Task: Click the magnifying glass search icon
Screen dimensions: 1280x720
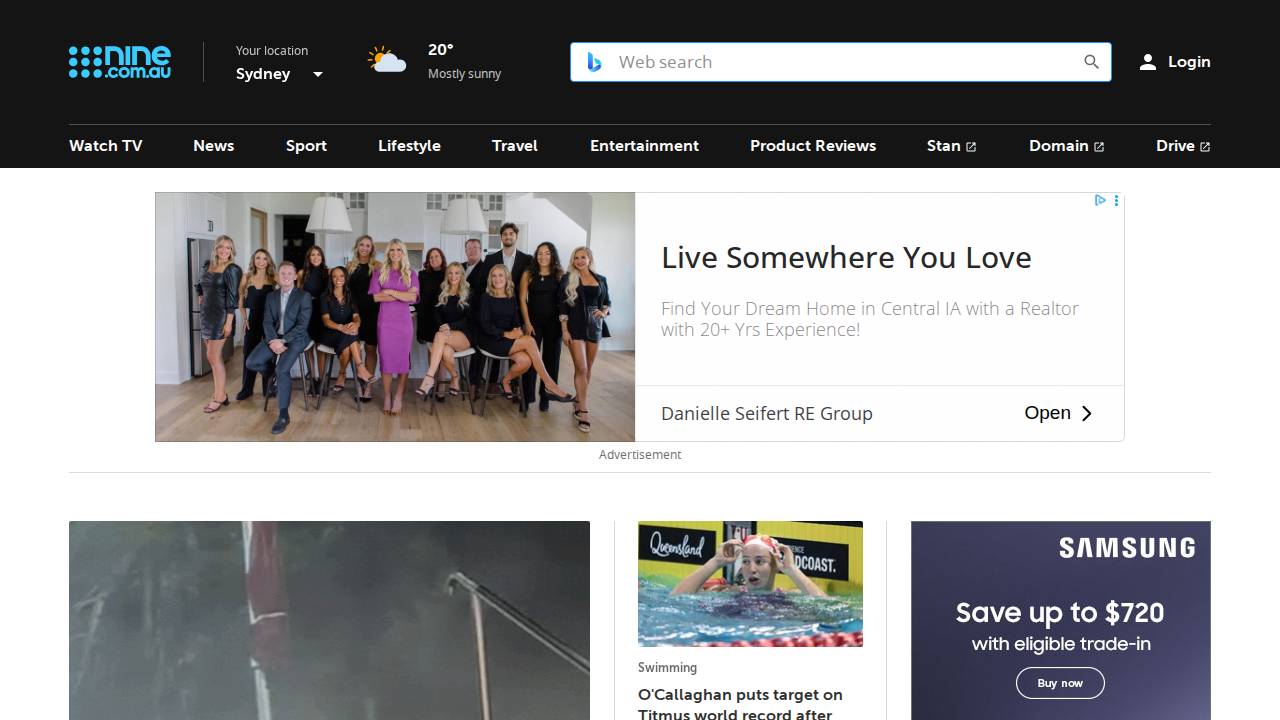Action: (1091, 62)
